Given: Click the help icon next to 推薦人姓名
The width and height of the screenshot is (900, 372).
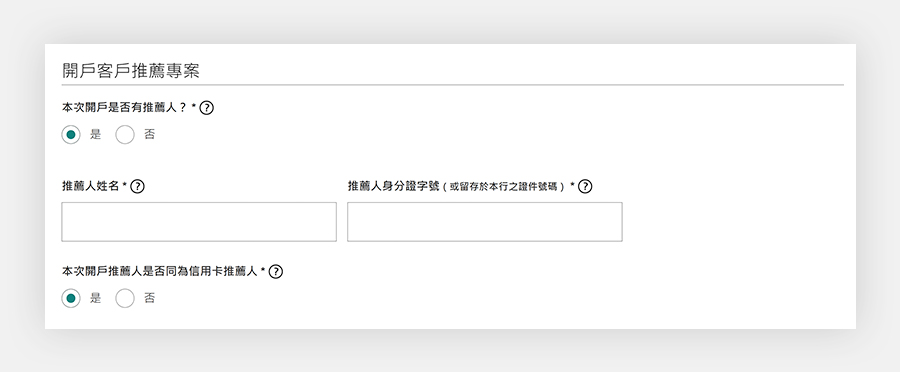Looking at the screenshot, I should tap(137, 187).
